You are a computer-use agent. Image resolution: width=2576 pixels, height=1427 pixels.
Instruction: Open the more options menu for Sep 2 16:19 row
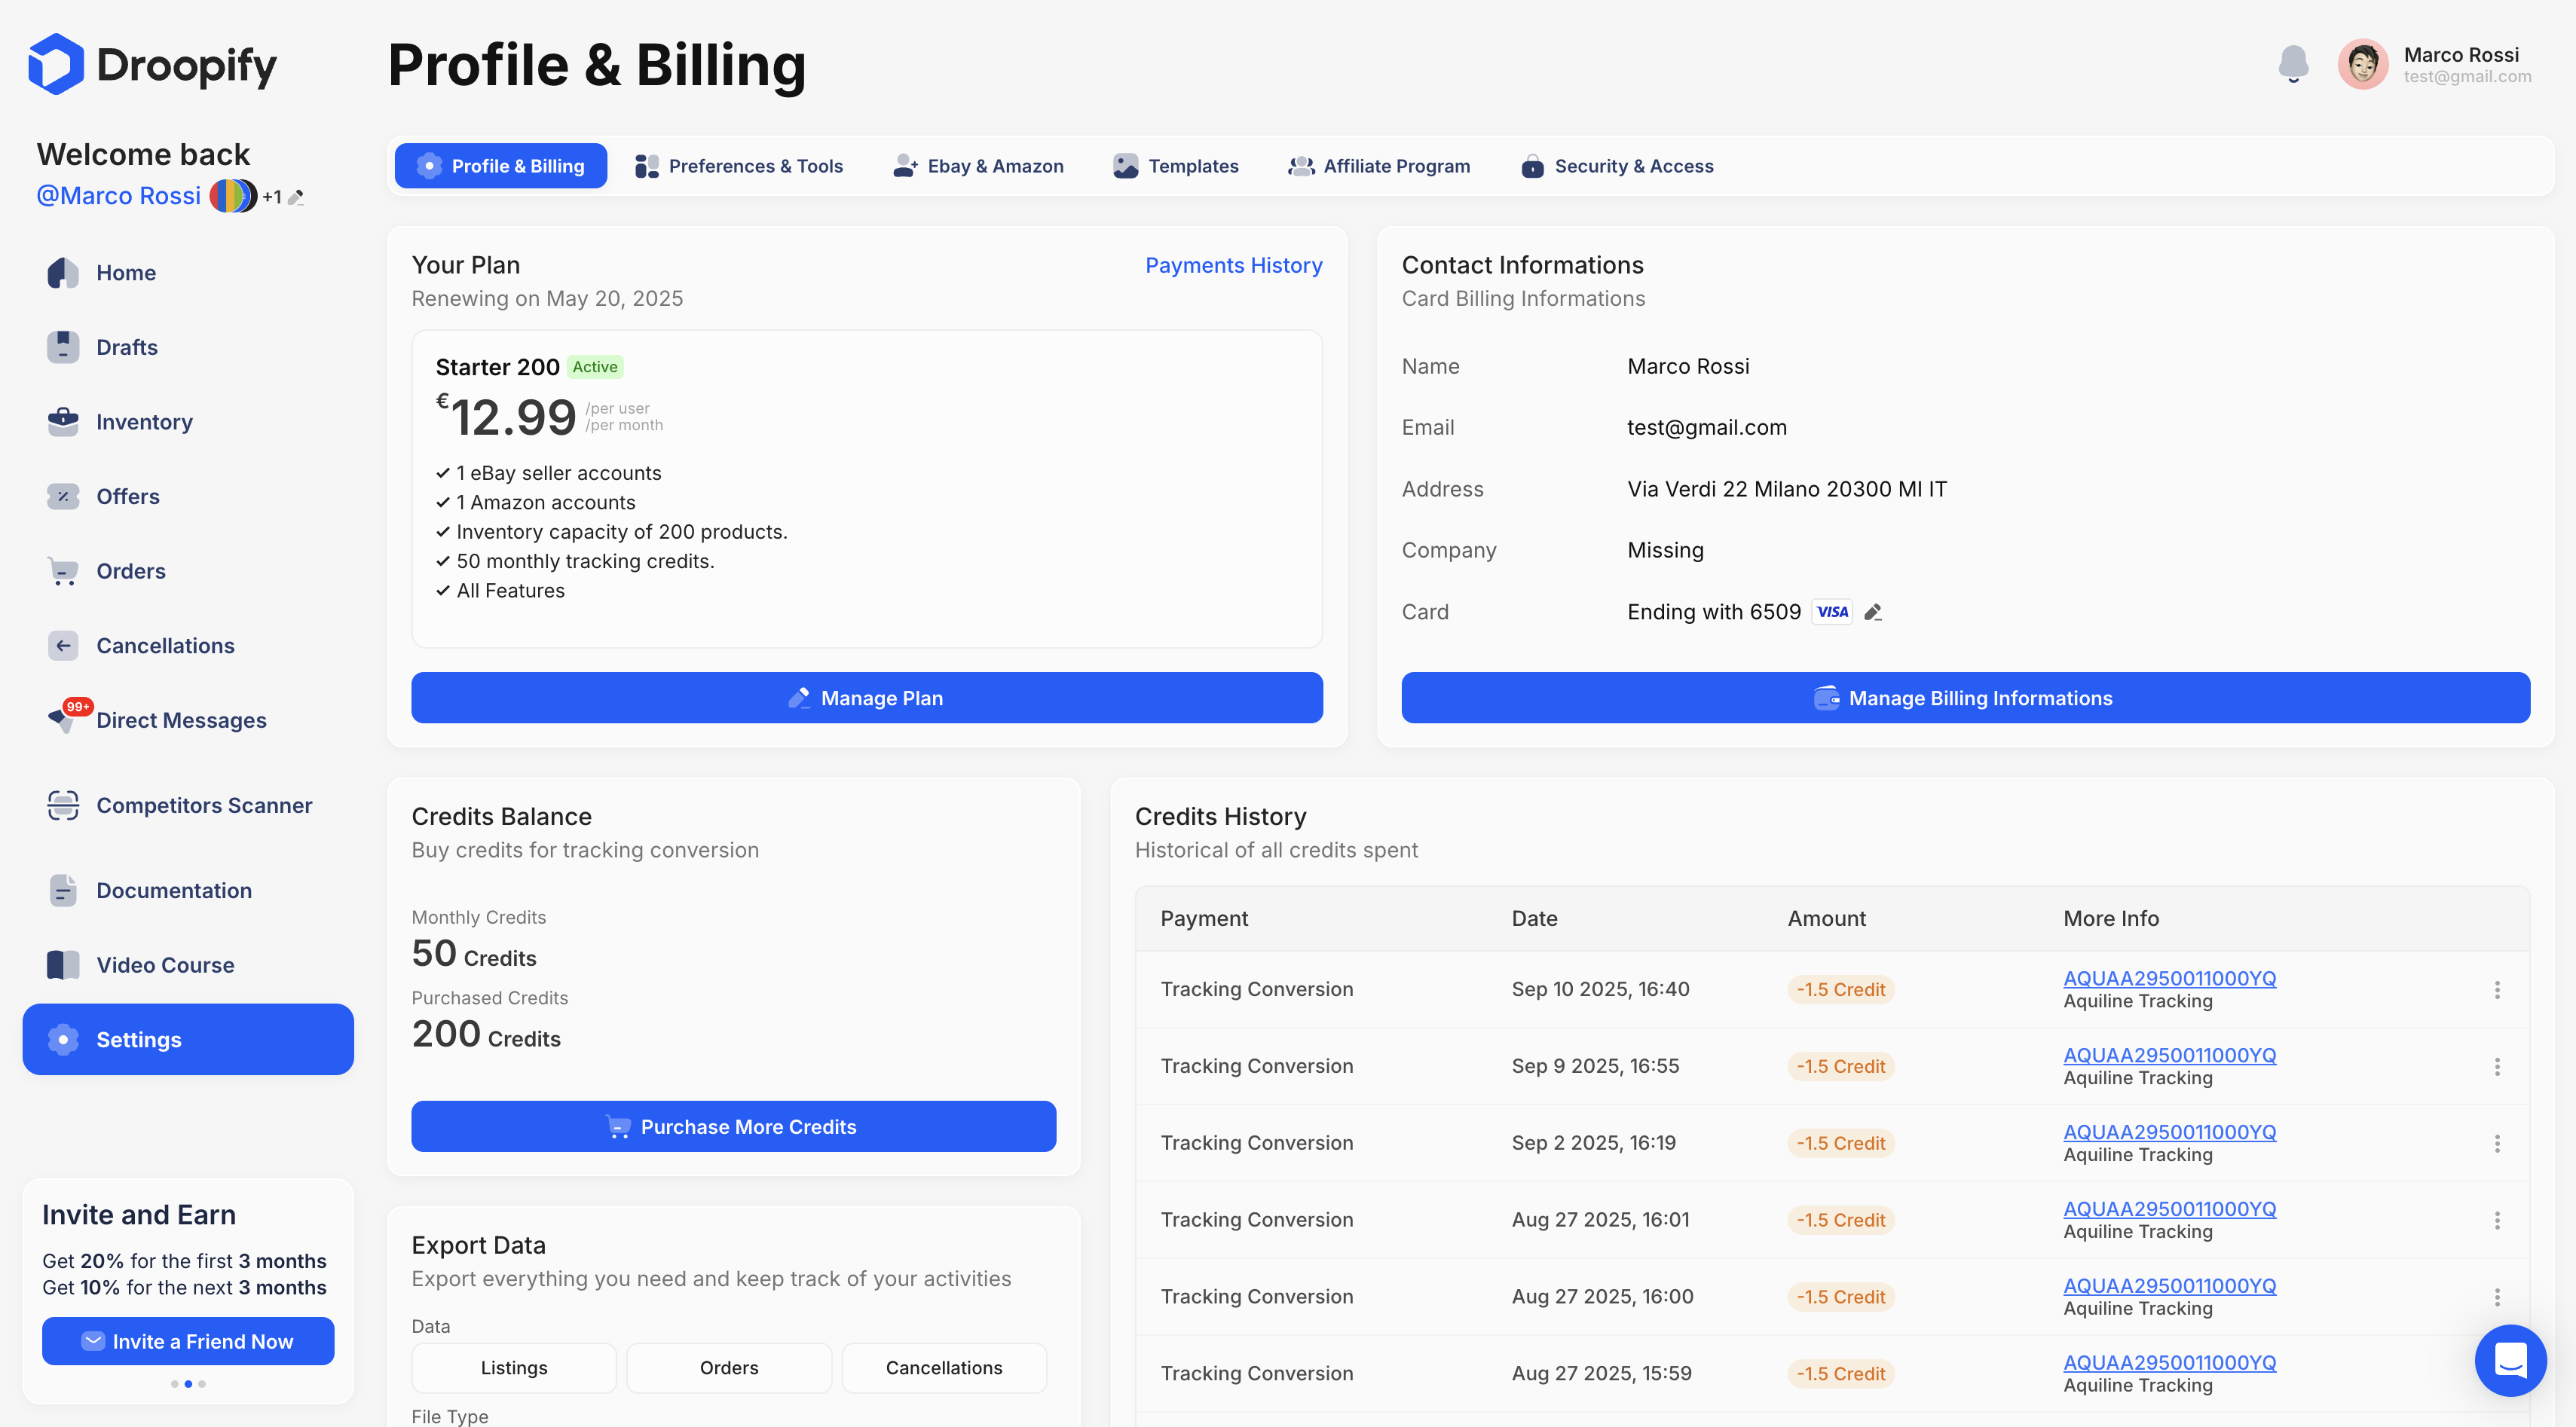(x=2497, y=1143)
